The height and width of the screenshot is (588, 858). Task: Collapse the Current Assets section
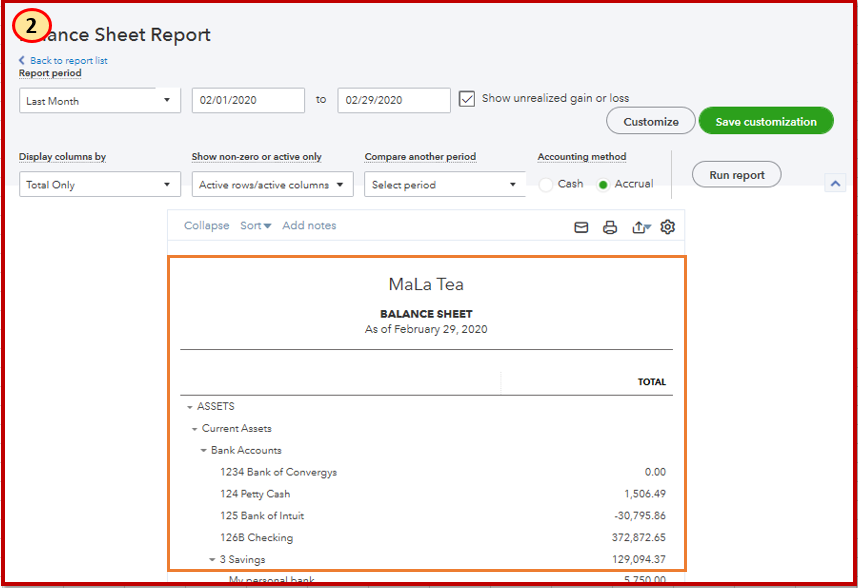tap(194, 429)
